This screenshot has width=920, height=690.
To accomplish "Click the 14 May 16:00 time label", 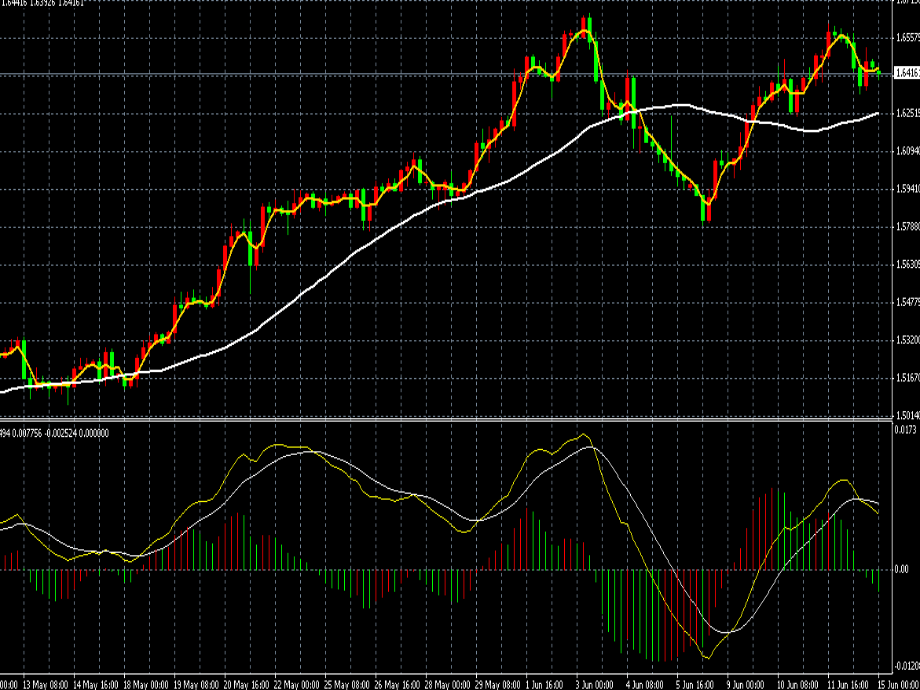I will point(96,685).
